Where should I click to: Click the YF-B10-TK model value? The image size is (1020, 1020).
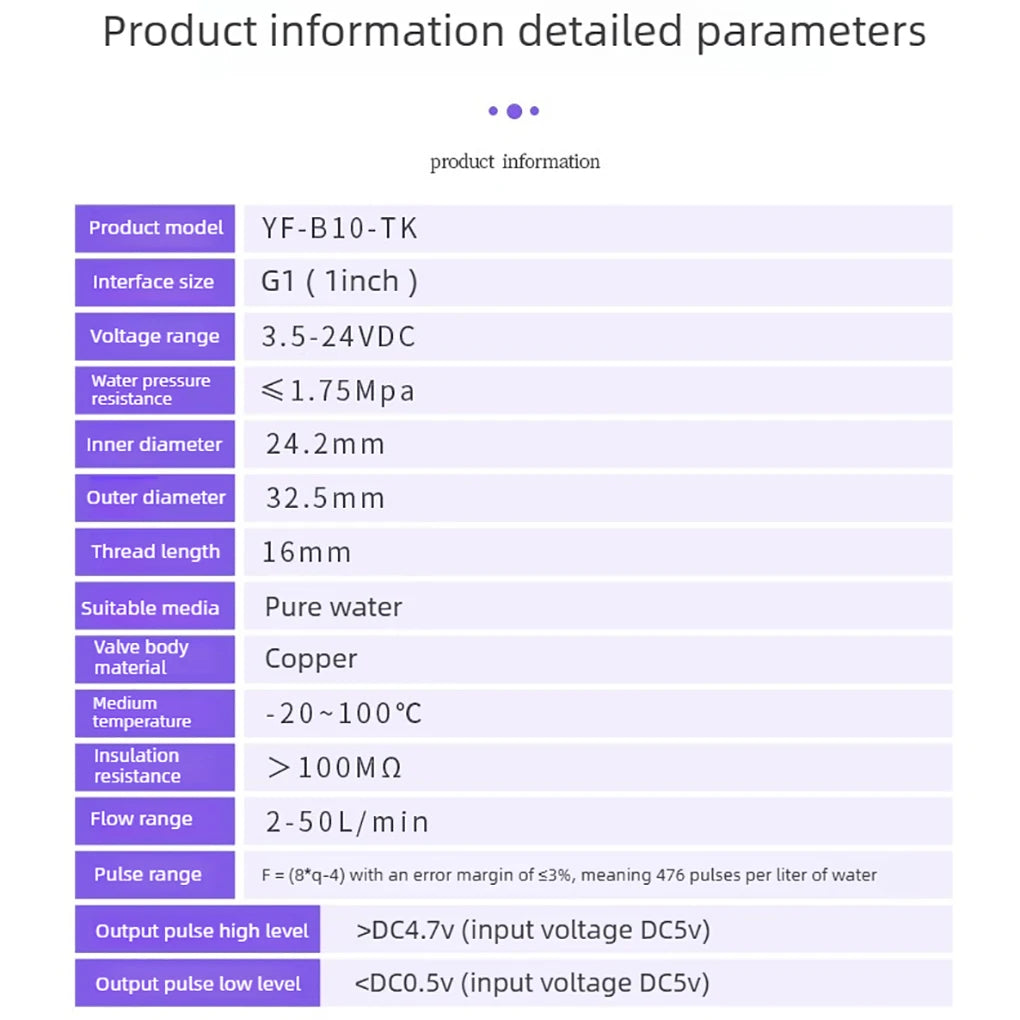point(339,228)
